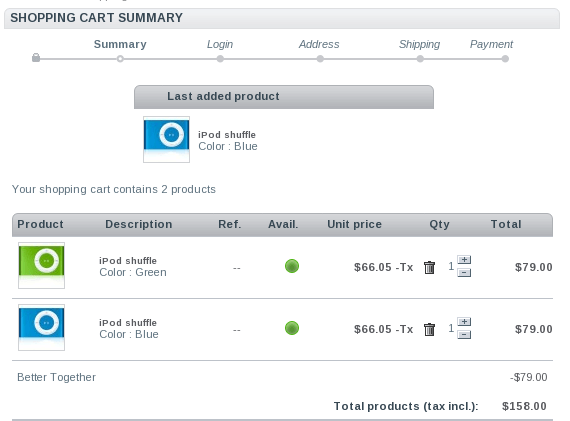Click Color : Blue under Last added product
The height and width of the screenshot is (421, 570).
click(228, 146)
